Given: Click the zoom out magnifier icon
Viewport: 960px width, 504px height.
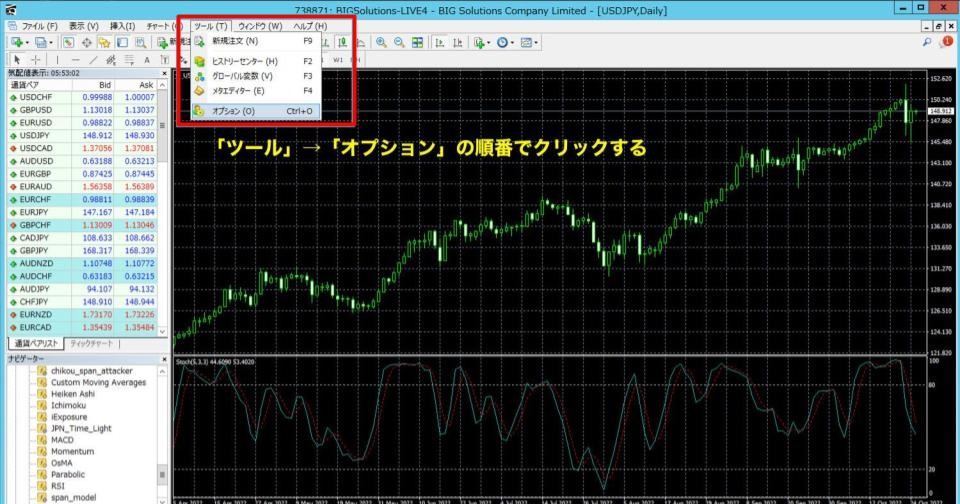Looking at the screenshot, I should coord(400,43).
